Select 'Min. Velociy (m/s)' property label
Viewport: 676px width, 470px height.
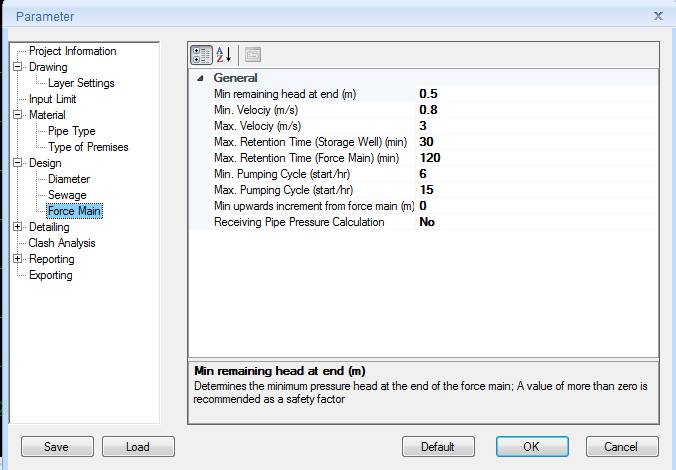tap(256, 110)
